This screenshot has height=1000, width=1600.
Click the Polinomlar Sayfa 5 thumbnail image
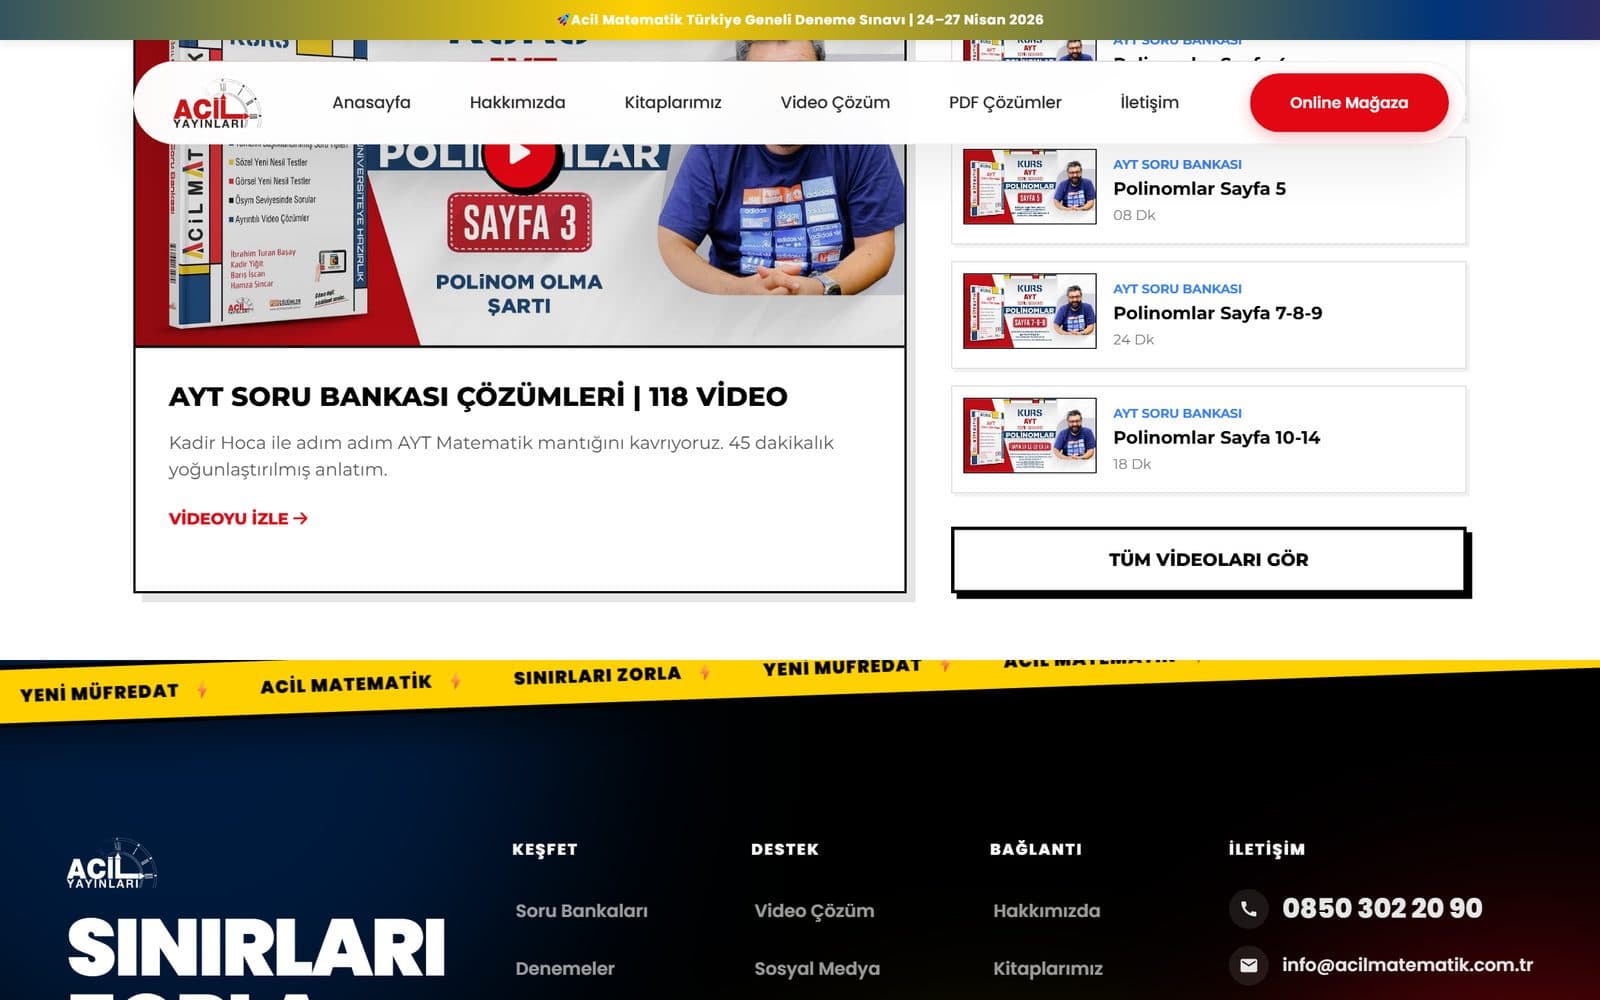click(1029, 187)
